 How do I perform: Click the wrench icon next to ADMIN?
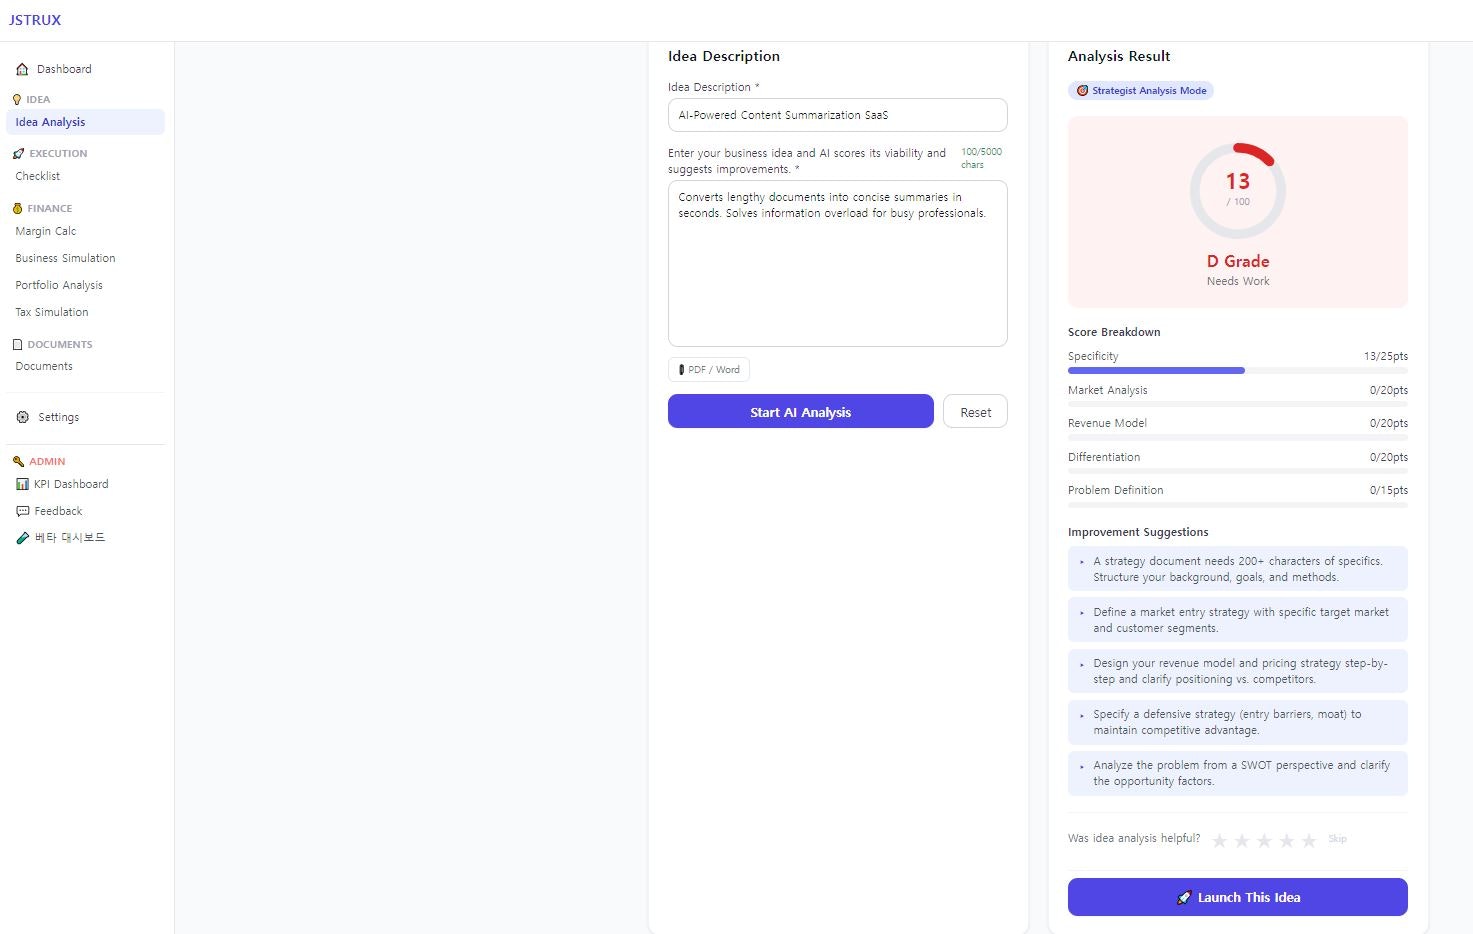[17, 461]
